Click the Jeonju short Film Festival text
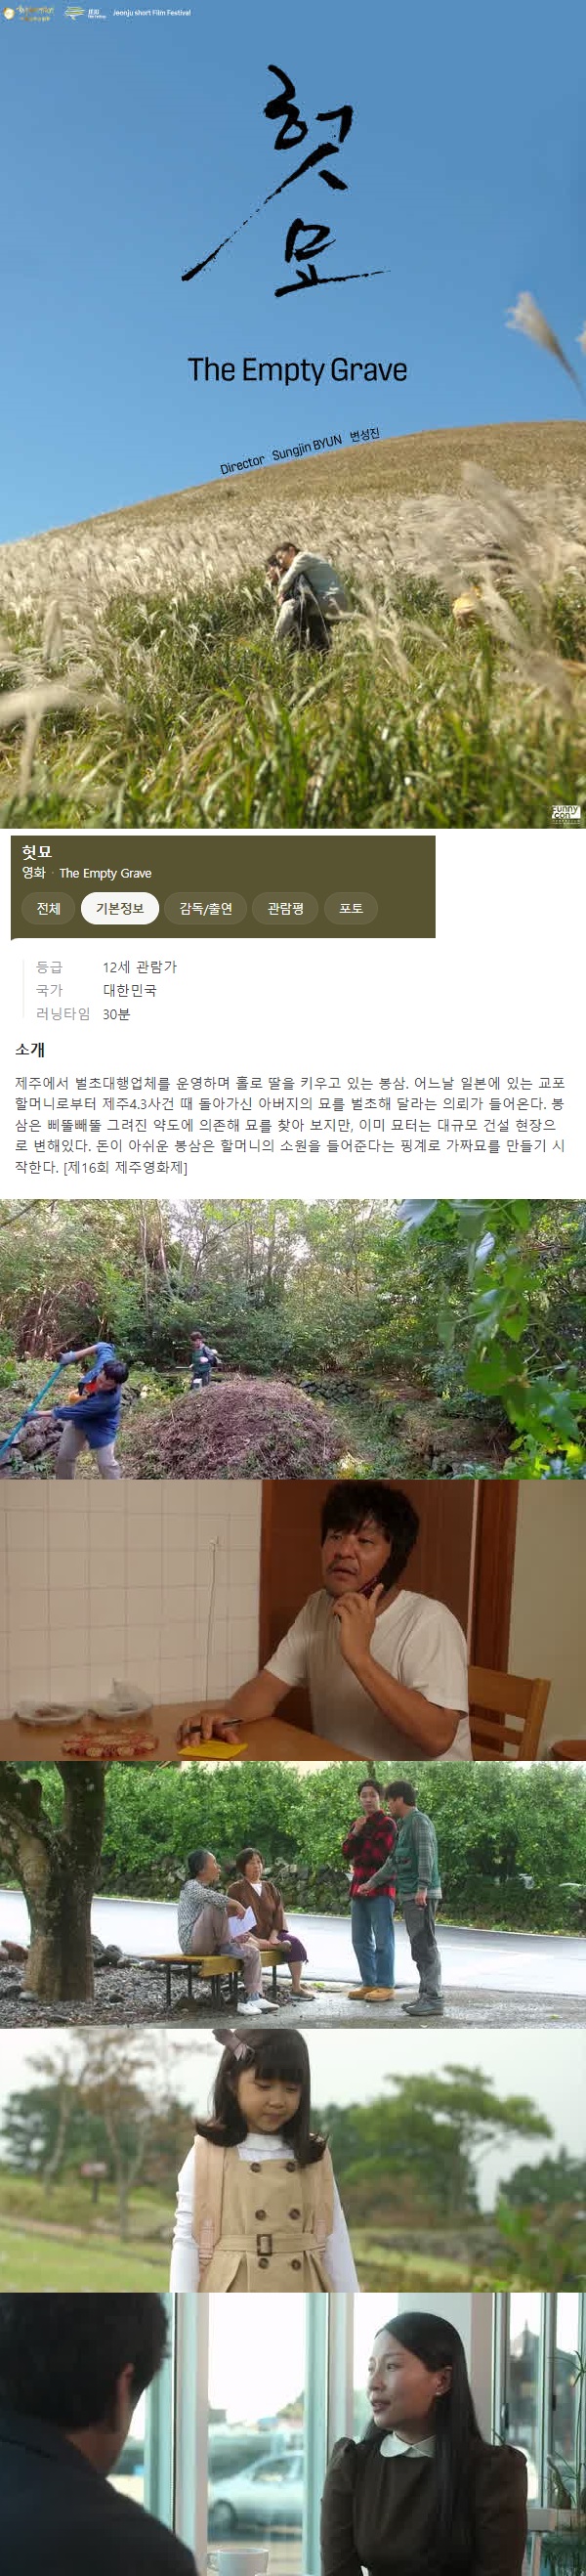The image size is (586, 2576). pos(152,13)
